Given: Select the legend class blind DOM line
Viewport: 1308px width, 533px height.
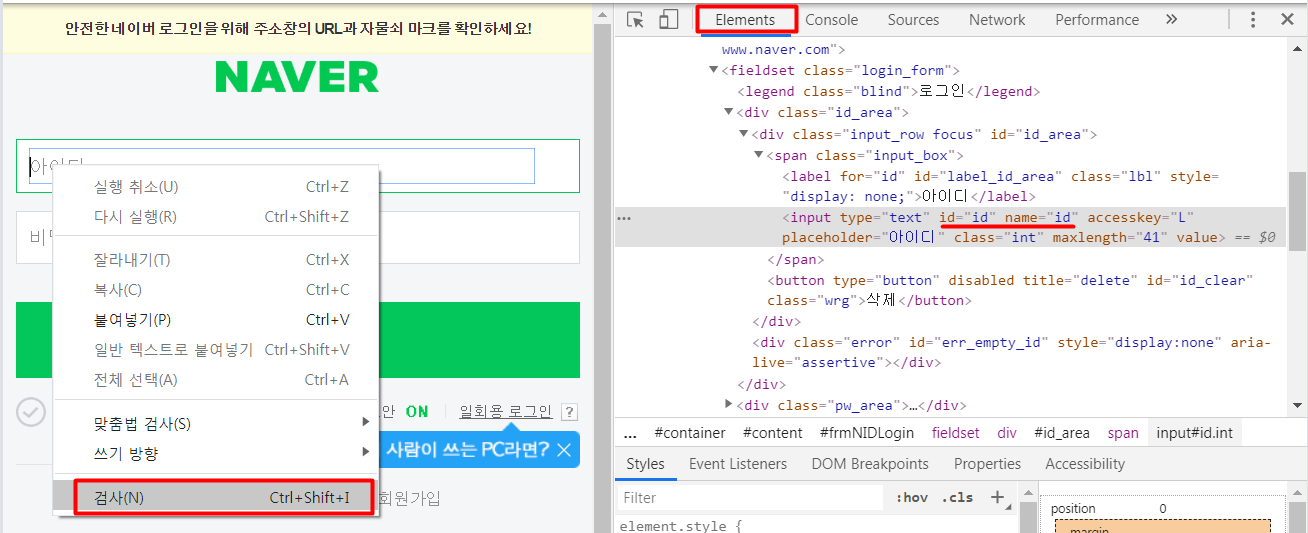Looking at the screenshot, I should point(890,91).
